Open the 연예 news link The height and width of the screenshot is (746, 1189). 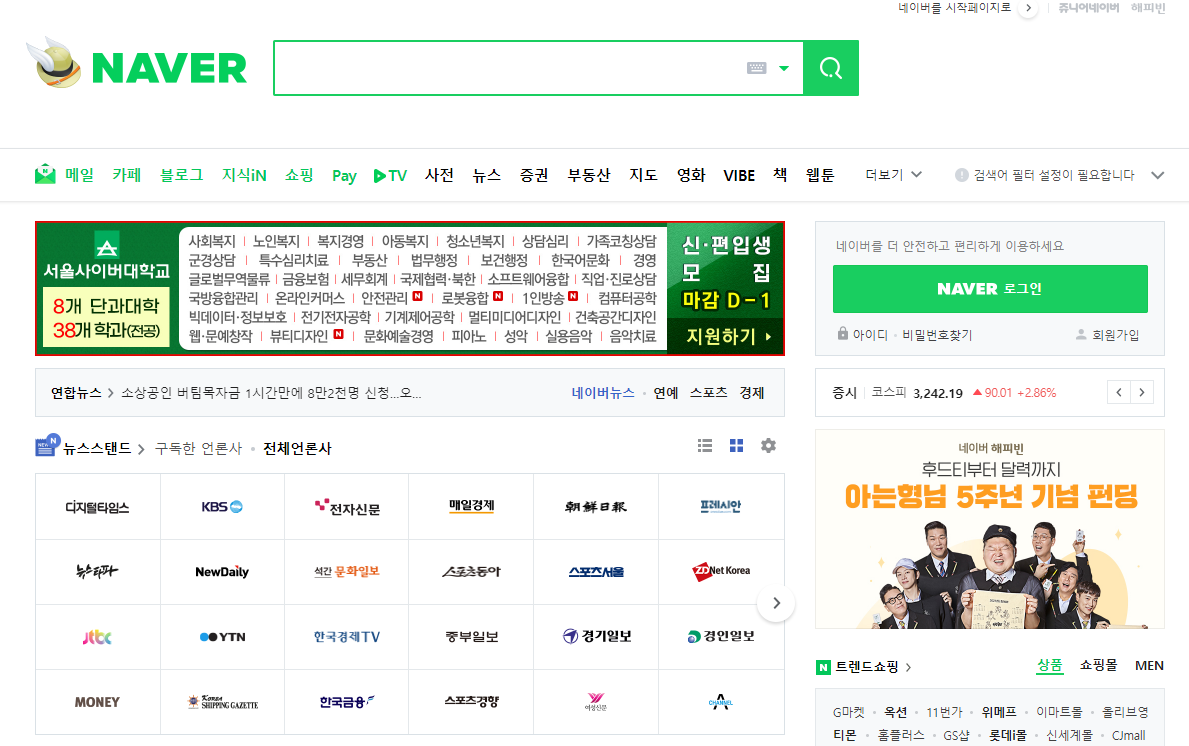pos(666,393)
